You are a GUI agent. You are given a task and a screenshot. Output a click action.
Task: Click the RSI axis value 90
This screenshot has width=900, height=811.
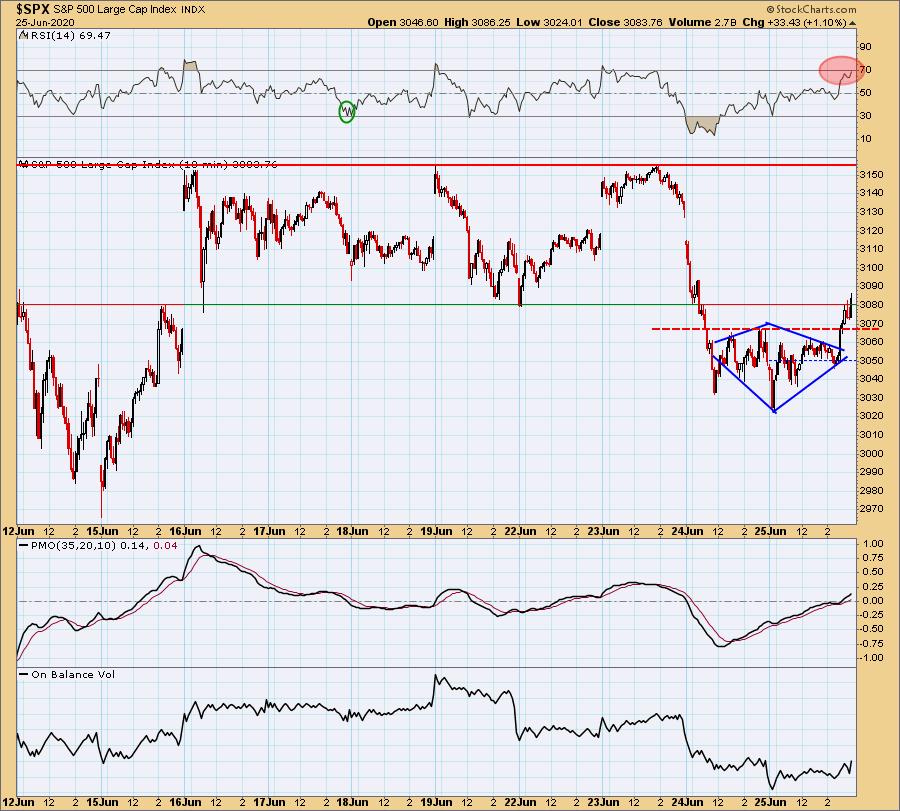coord(865,46)
